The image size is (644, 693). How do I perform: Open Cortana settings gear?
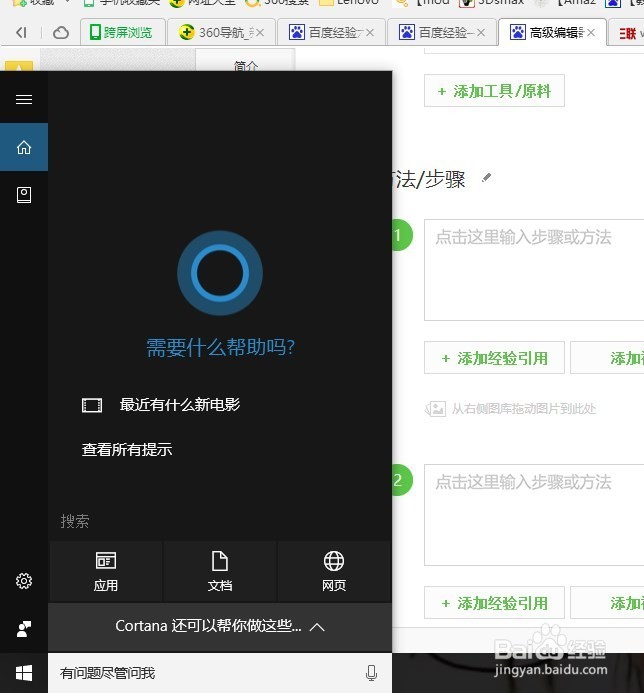24,581
